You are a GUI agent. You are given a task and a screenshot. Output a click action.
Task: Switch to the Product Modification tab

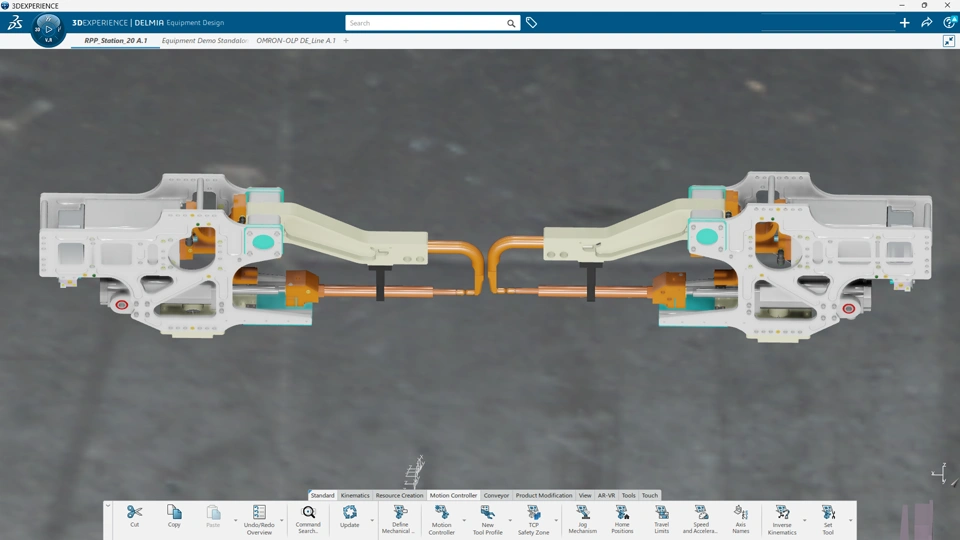pyautogui.click(x=544, y=495)
